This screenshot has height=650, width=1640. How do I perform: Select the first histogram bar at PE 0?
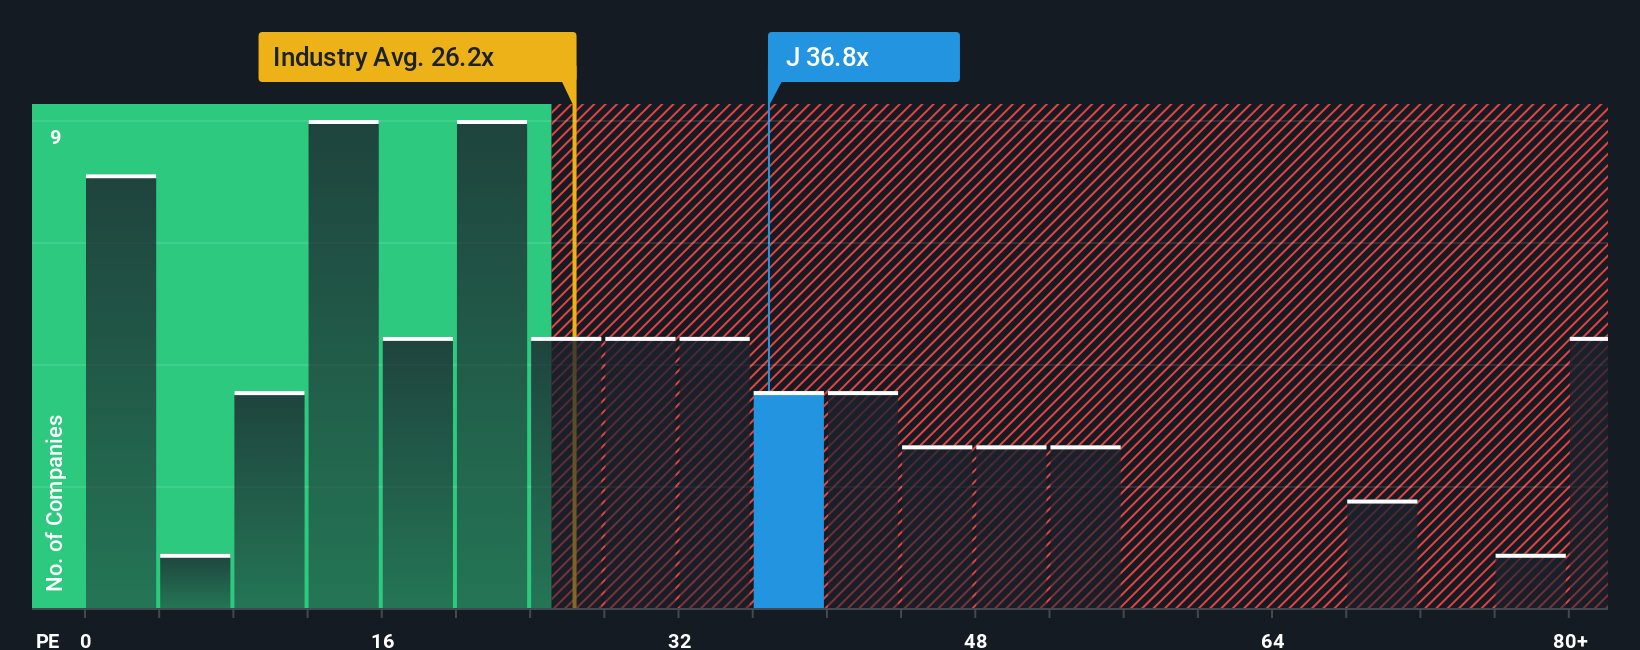pyautogui.click(x=121, y=392)
